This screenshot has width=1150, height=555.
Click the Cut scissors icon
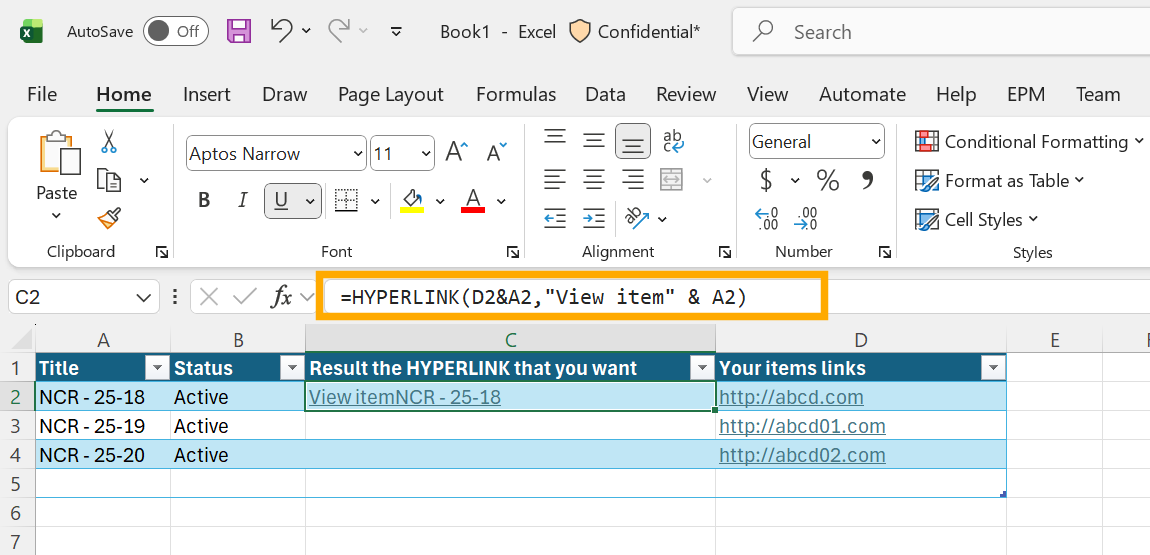pyautogui.click(x=109, y=141)
